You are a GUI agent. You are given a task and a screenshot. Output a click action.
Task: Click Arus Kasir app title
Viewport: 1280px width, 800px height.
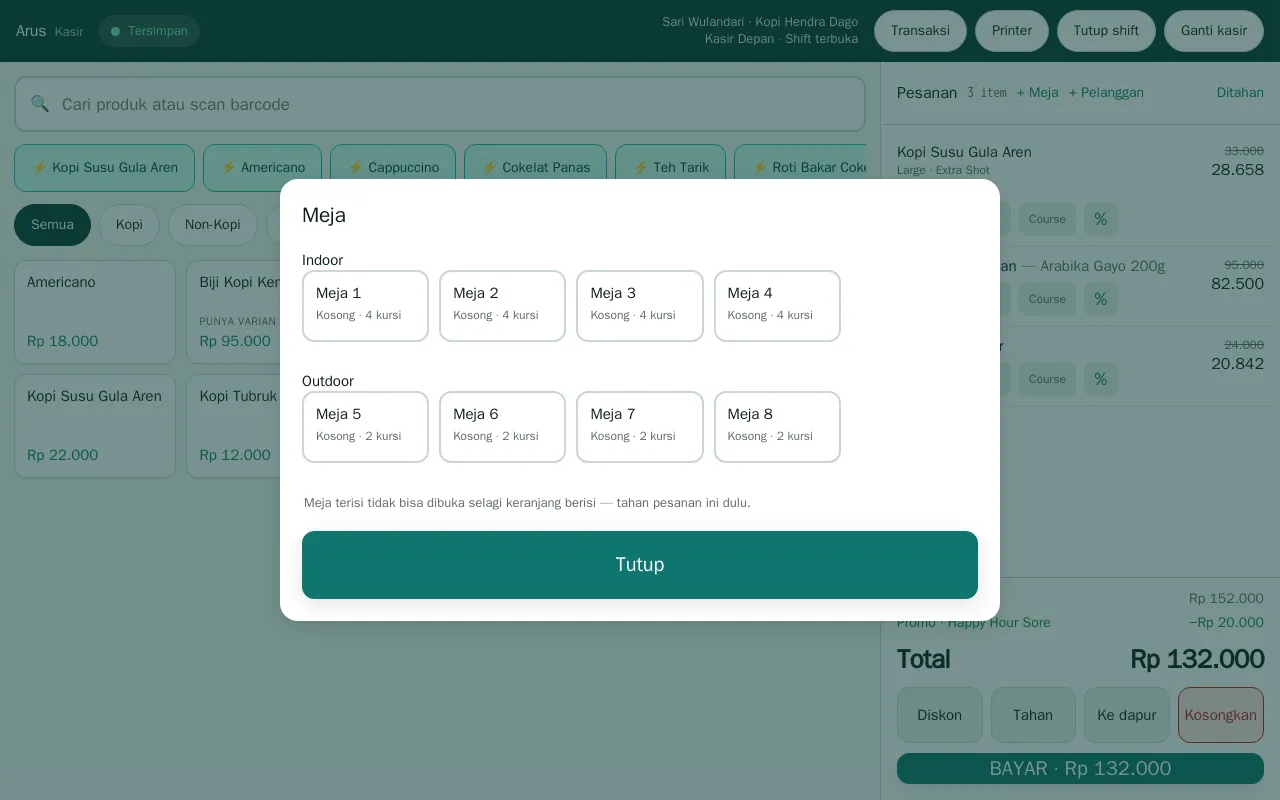click(49, 31)
